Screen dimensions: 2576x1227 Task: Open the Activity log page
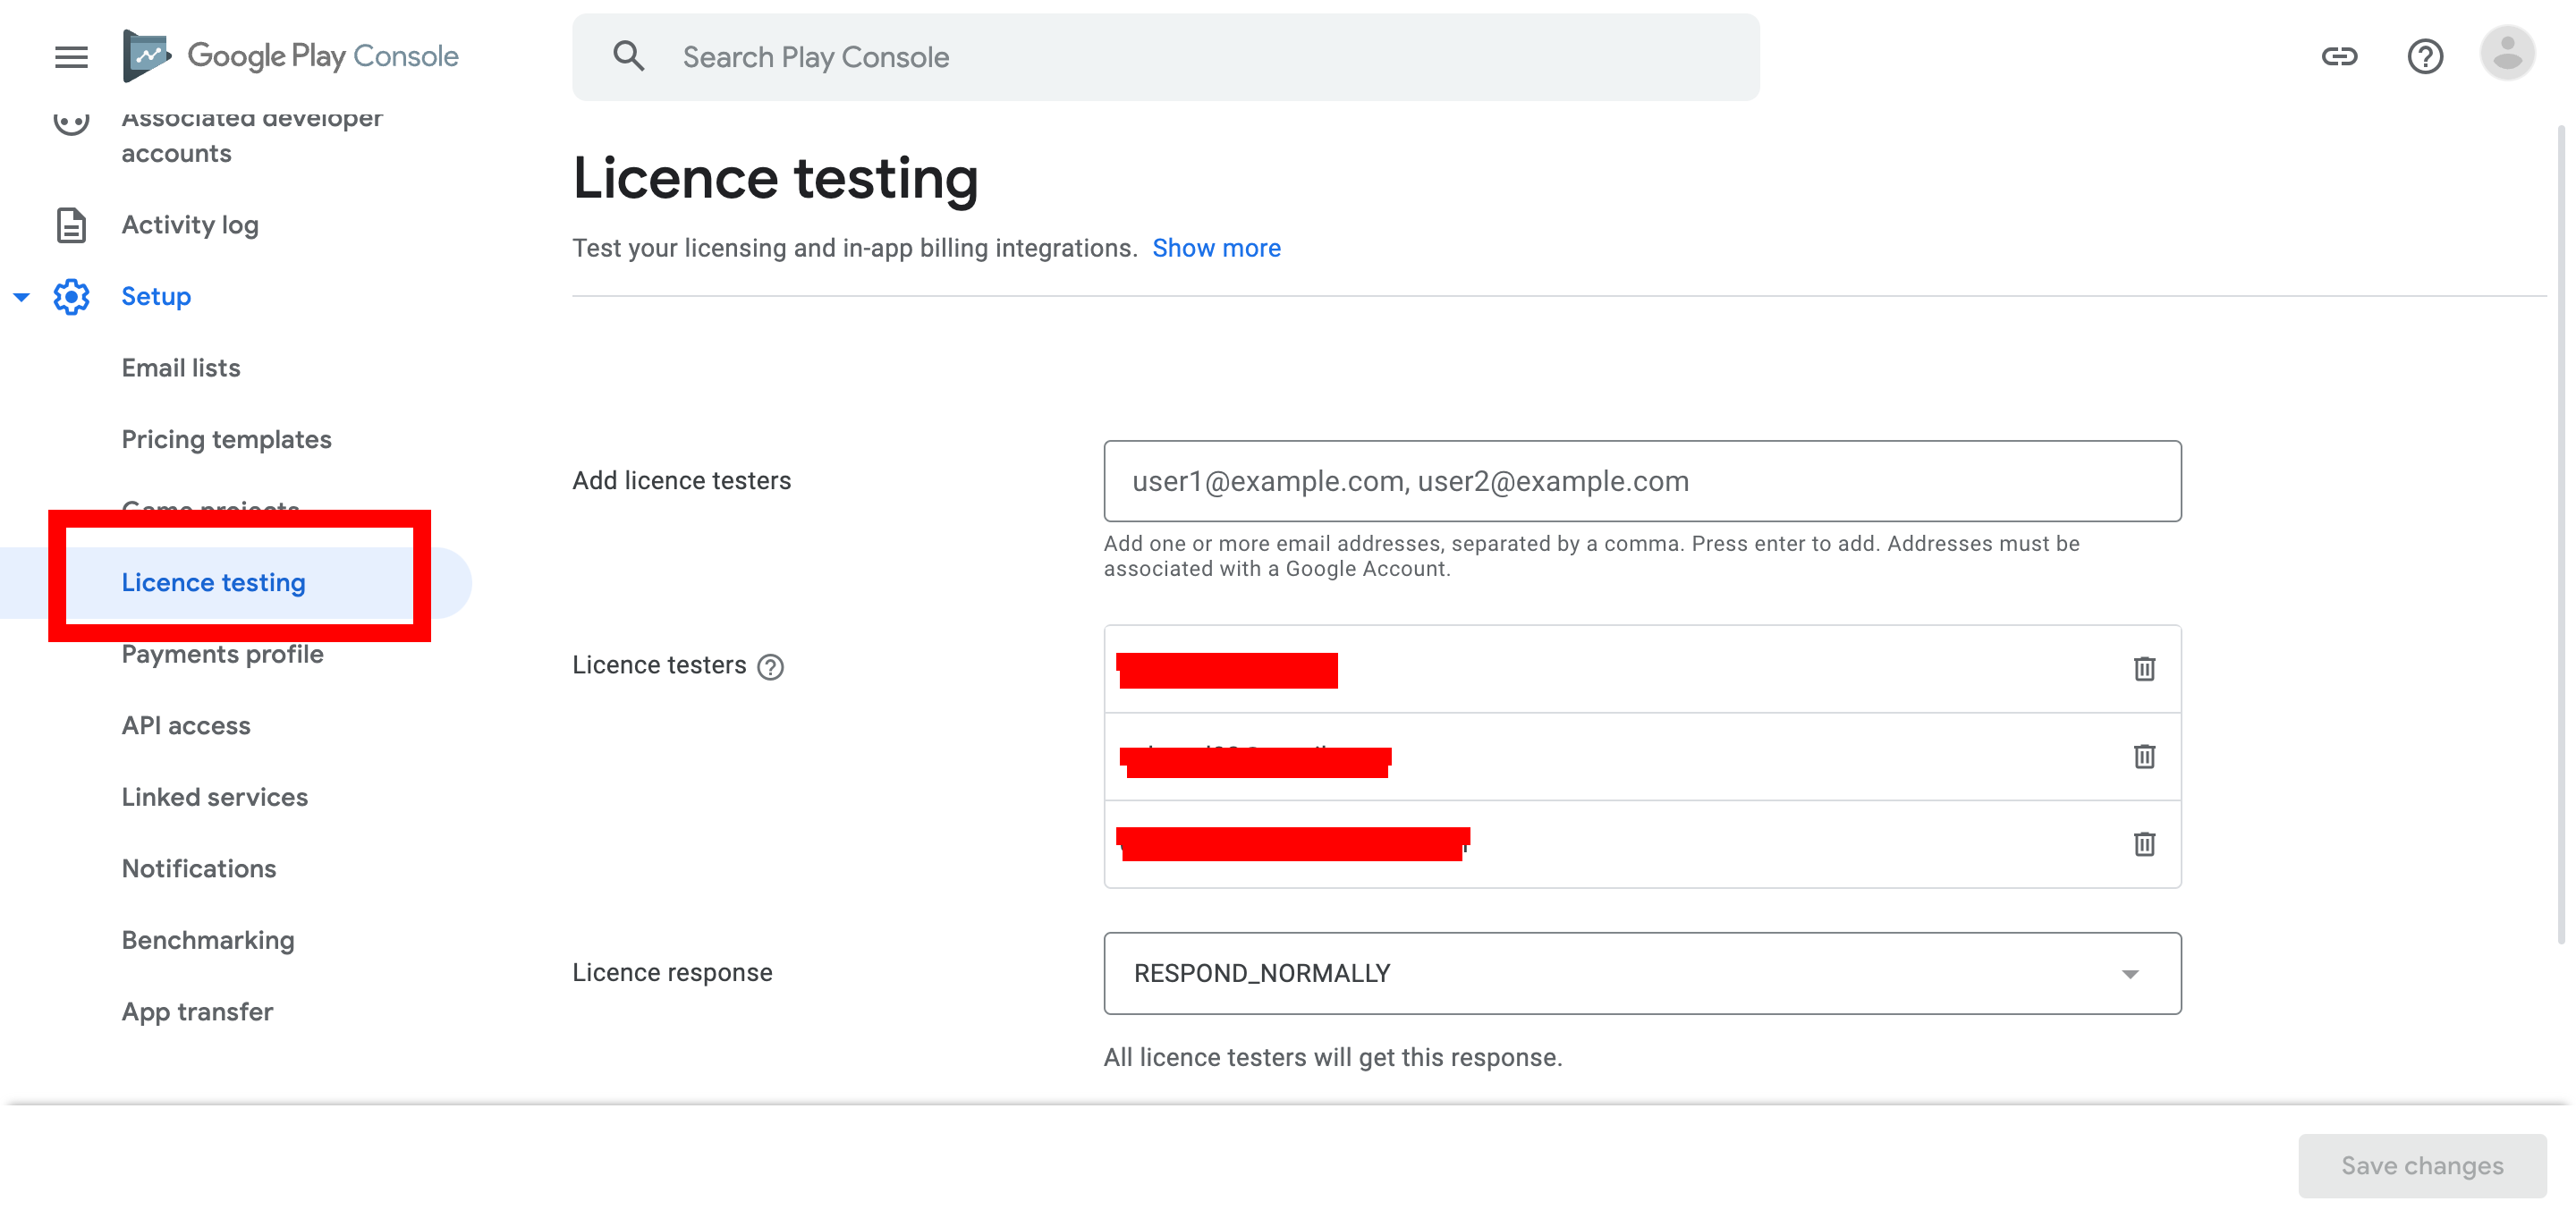click(190, 225)
